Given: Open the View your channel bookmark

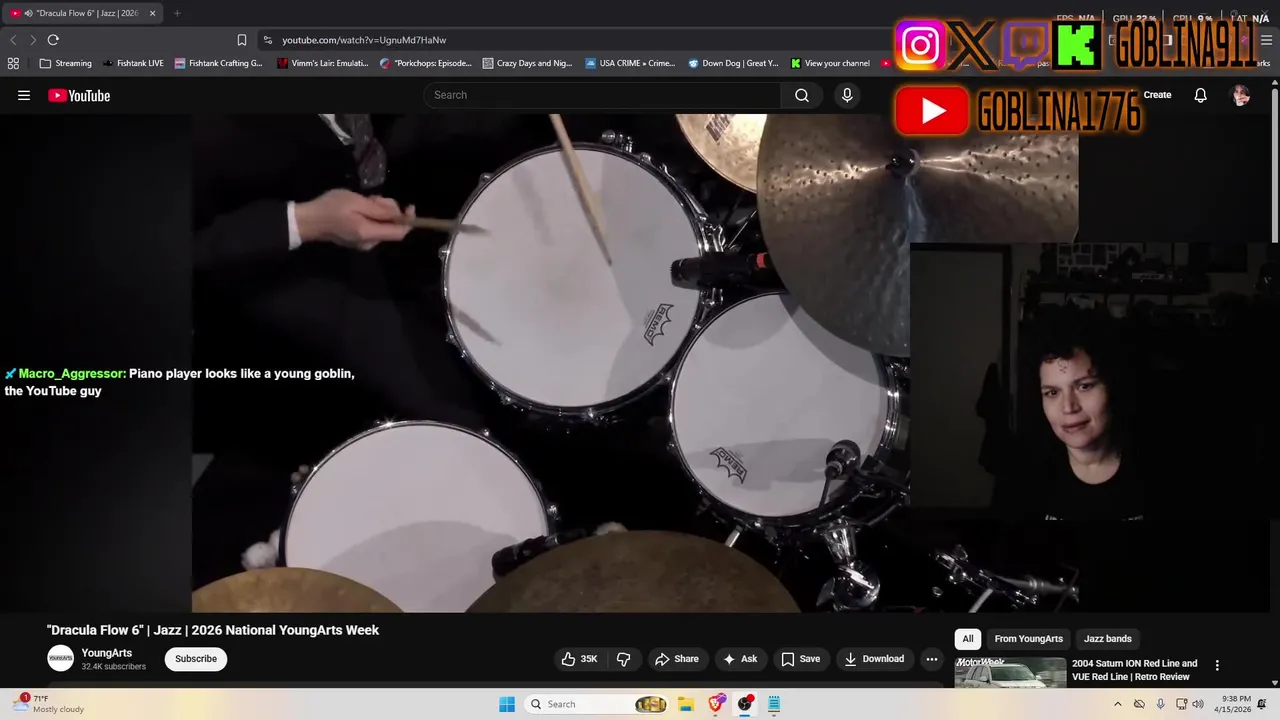Looking at the screenshot, I should 830,63.
